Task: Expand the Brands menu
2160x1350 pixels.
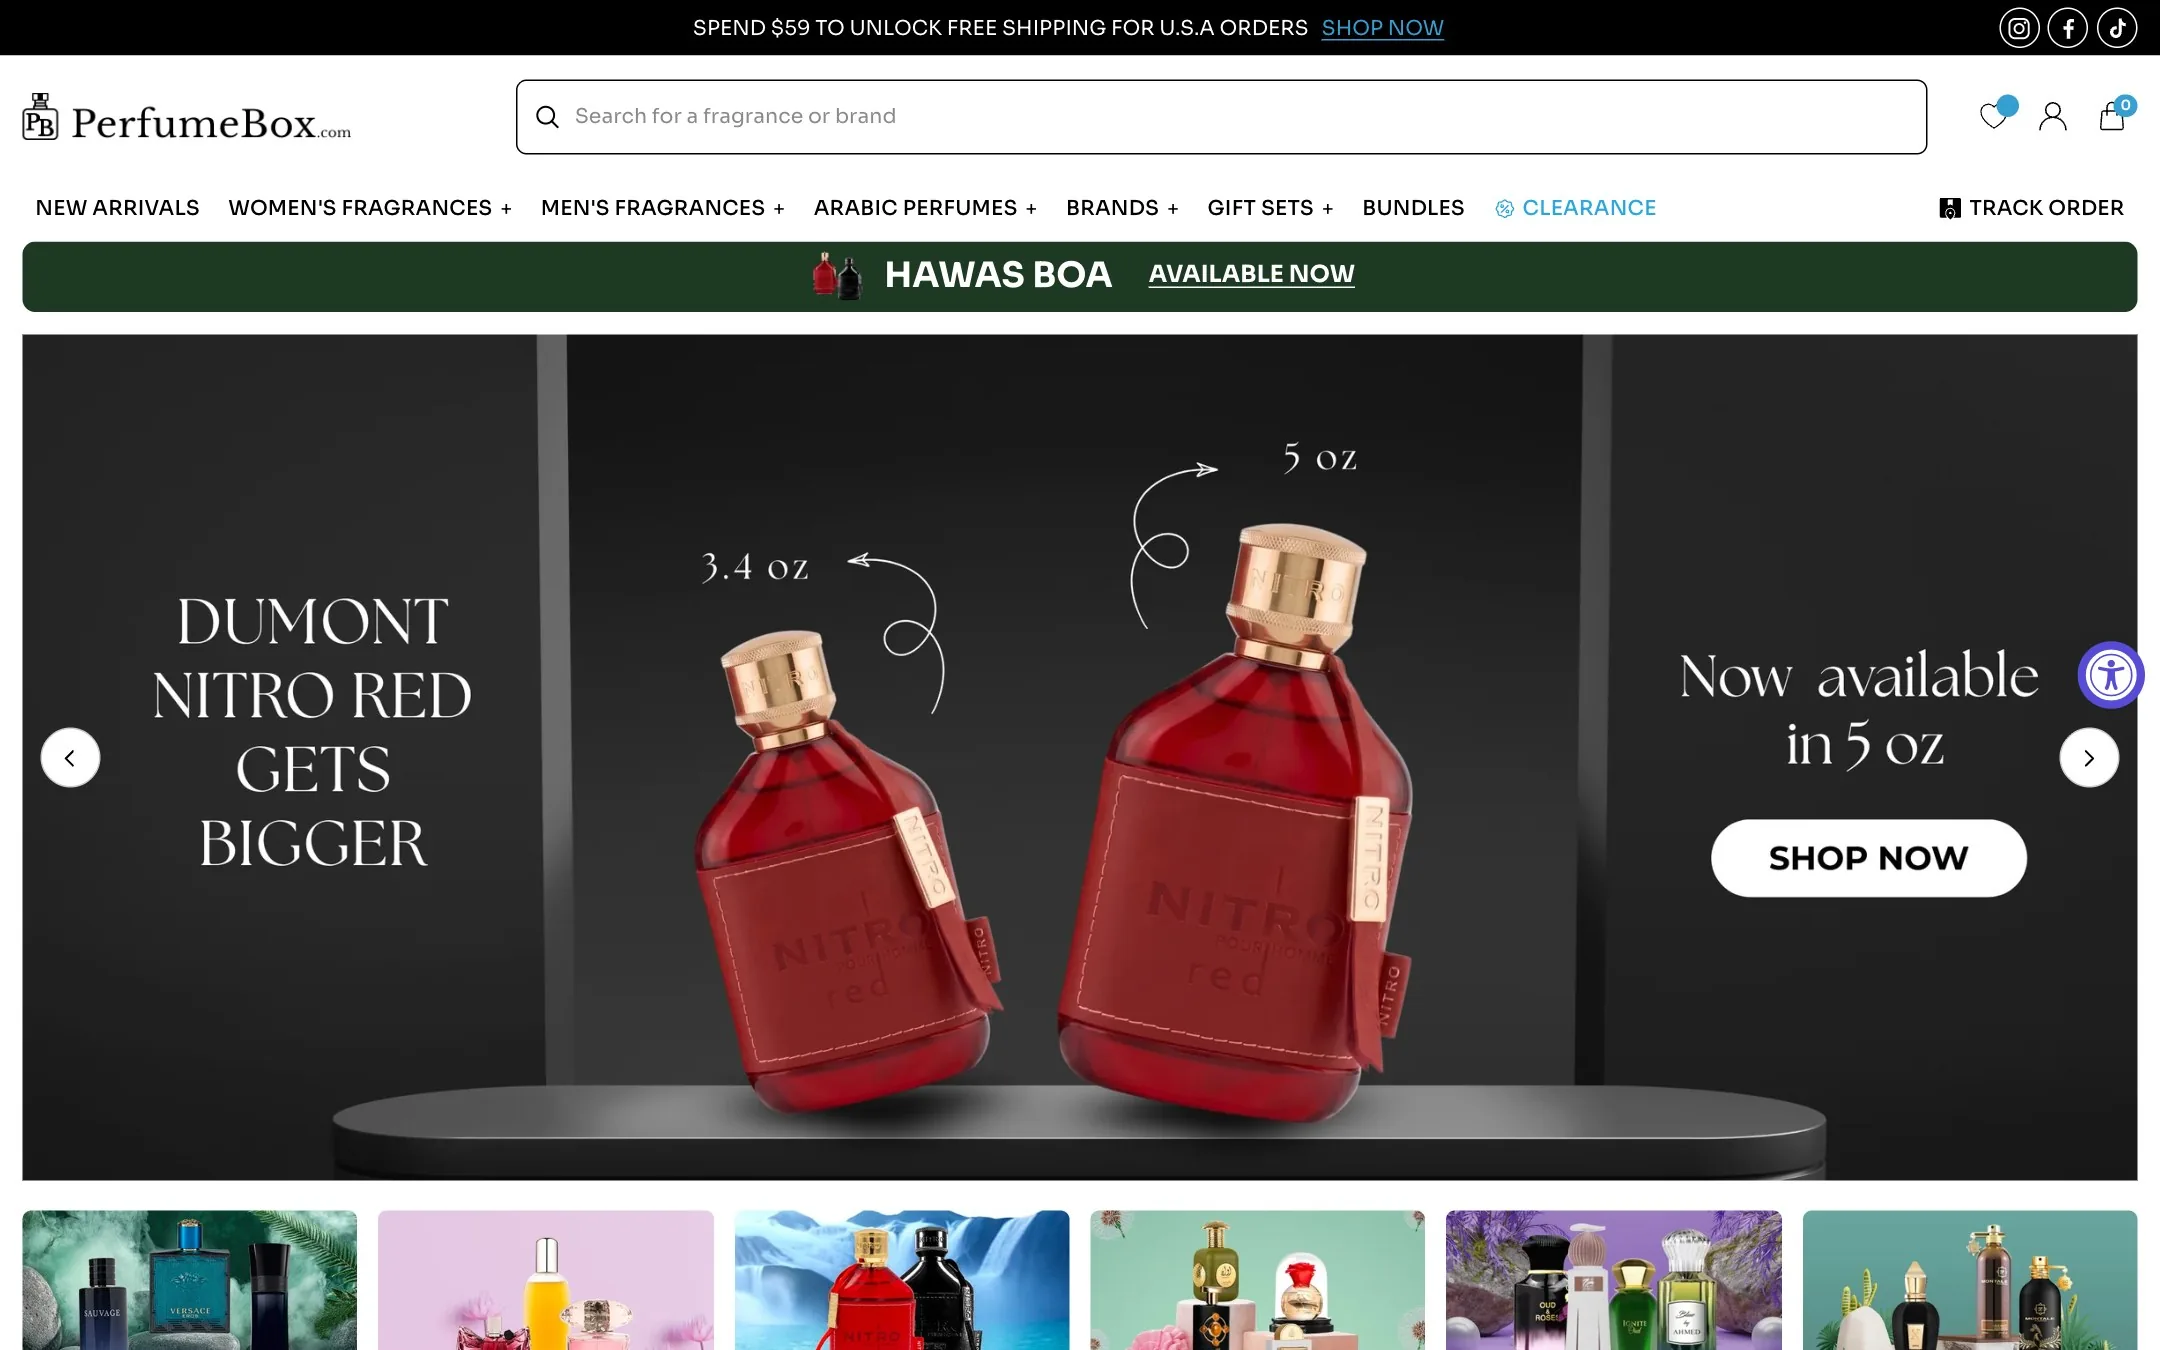Action: point(1122,208)
